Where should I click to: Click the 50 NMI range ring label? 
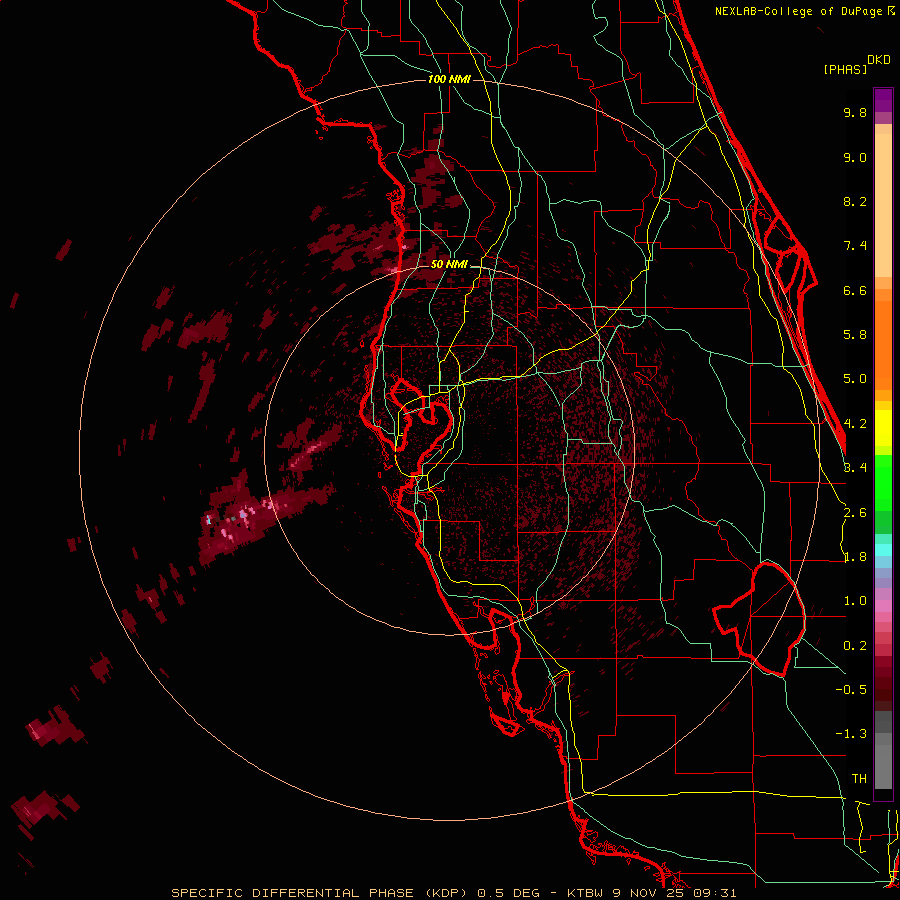click(x=449, y=265)
